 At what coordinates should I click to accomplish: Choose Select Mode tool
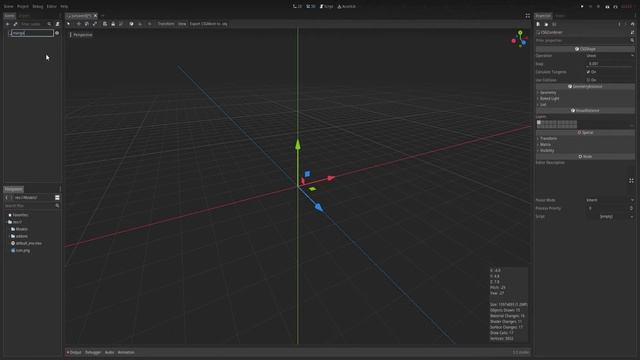click(x=69, y=24)
